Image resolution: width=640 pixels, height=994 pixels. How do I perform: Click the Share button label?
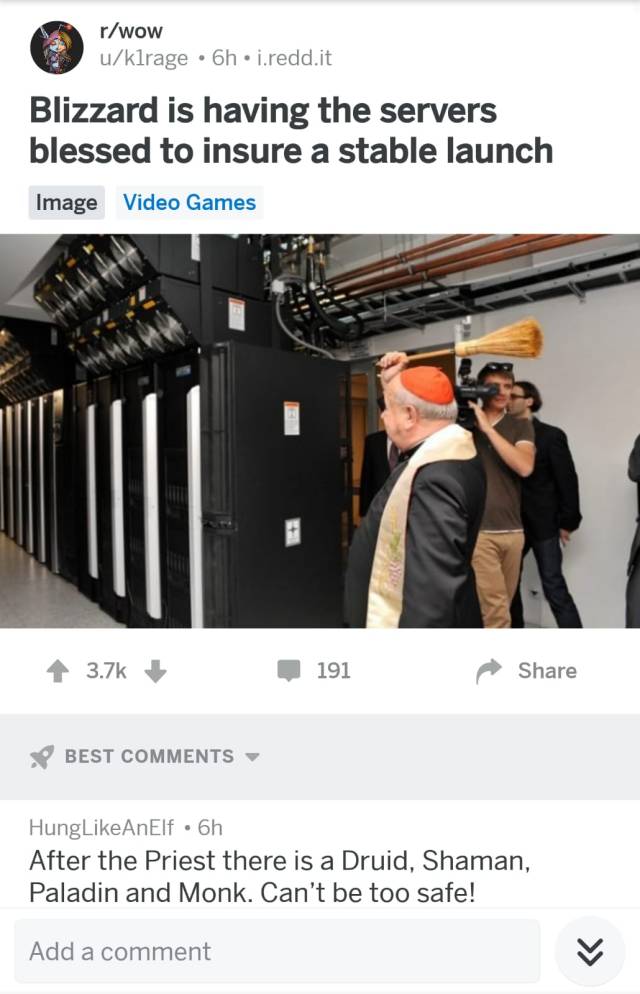tap(547, 671)
